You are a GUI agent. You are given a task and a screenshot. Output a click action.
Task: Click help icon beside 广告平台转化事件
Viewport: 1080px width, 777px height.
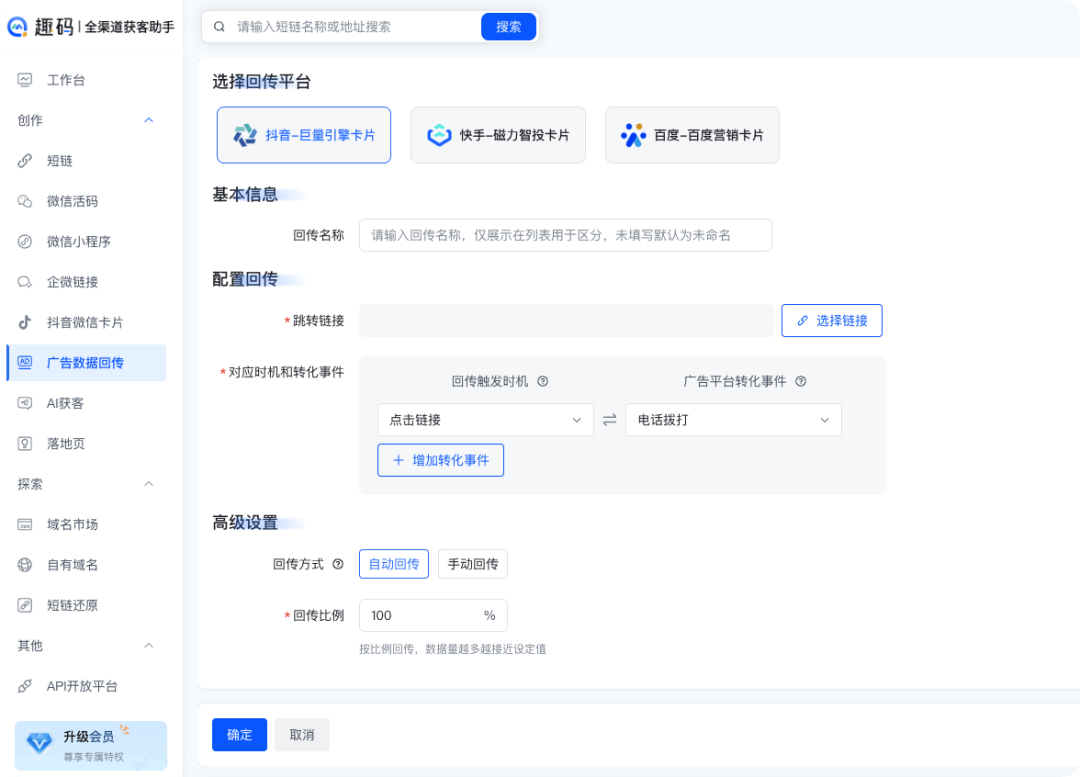(x=800, y=382)
